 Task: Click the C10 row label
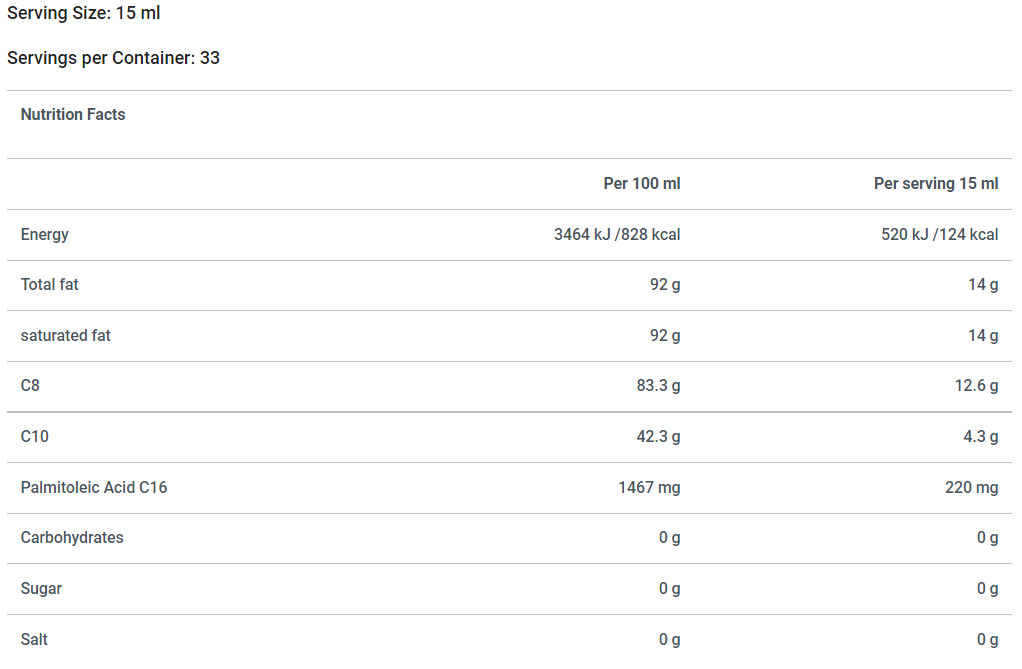point(35,437)
